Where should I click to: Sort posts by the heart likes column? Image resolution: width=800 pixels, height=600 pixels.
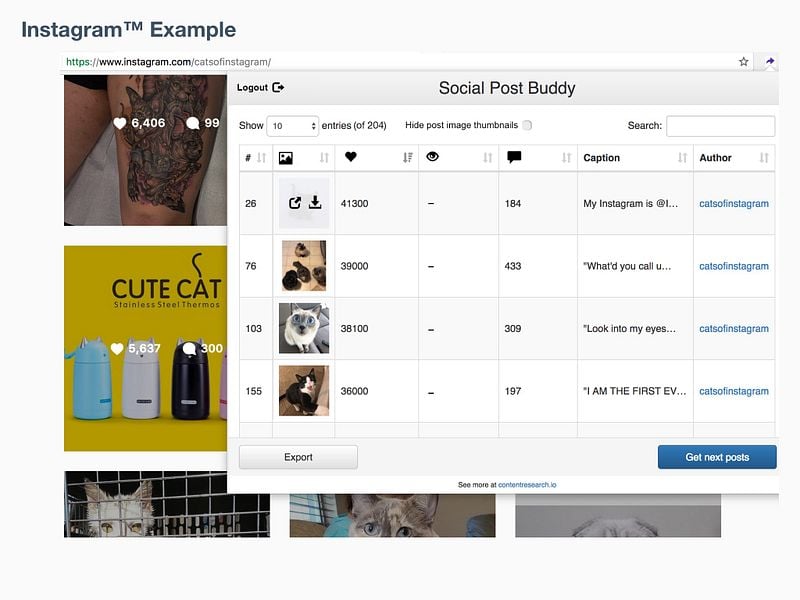tap(351, 157)
